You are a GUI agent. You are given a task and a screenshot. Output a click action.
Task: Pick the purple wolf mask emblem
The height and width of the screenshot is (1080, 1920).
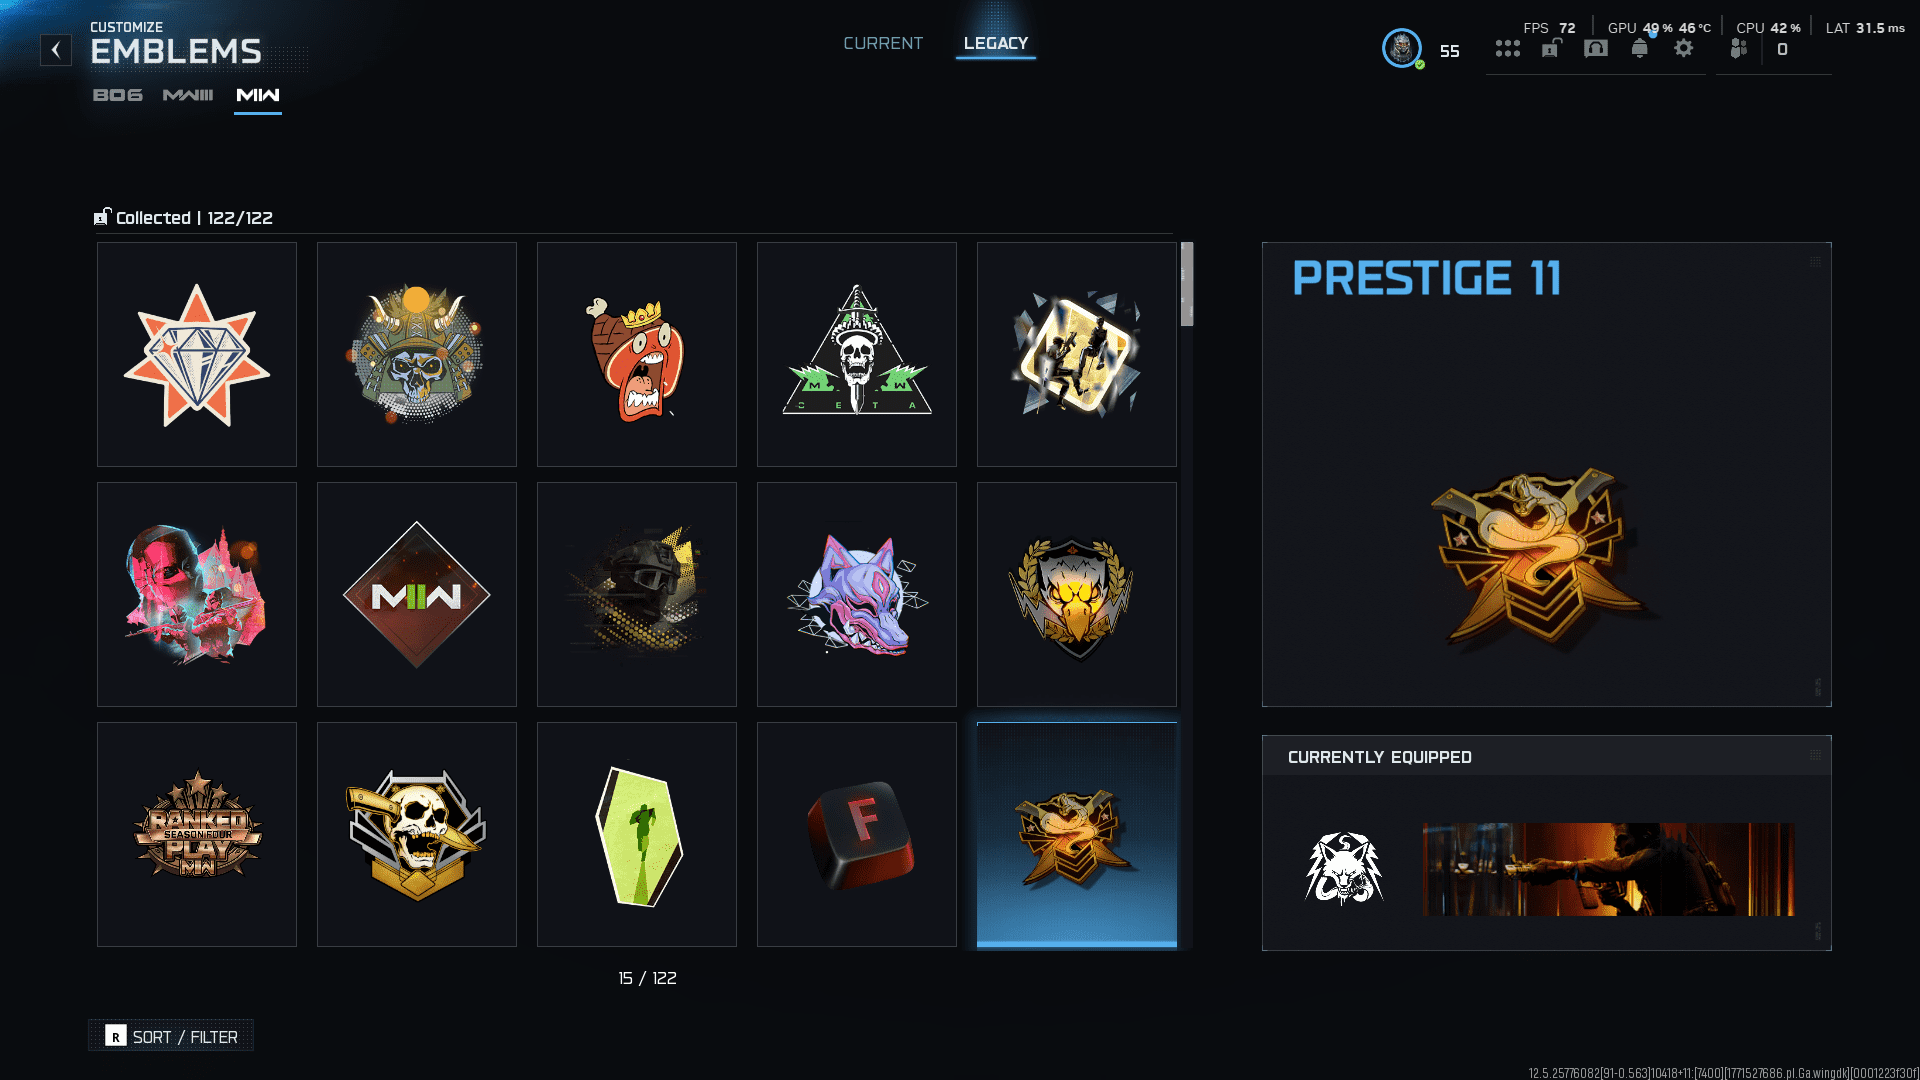coord(857,595)
